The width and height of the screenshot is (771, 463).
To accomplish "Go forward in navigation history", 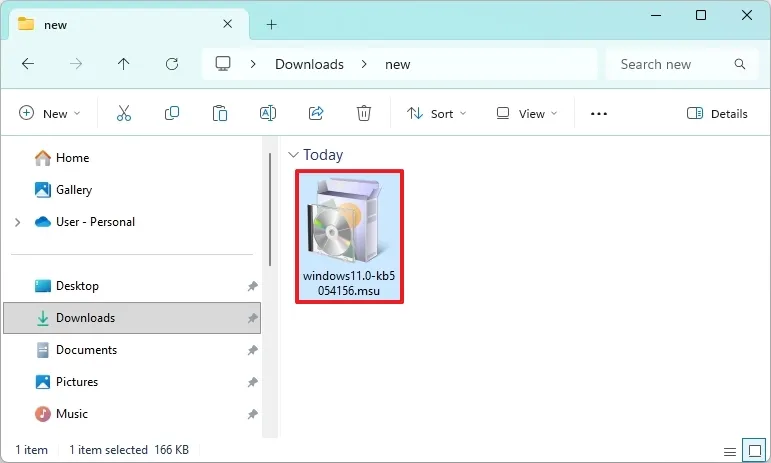I will tap(76, 64).
